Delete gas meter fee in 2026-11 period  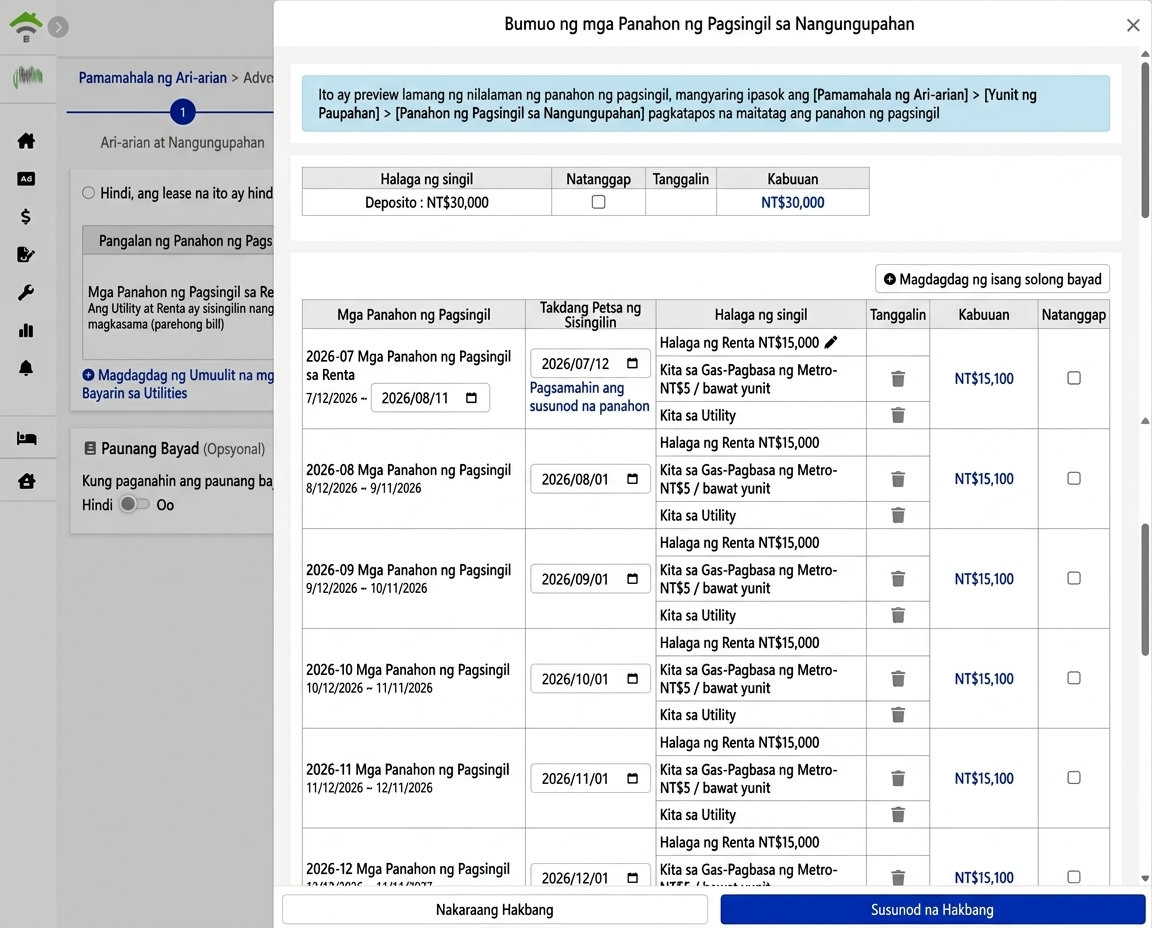click(x=898, y=779)
